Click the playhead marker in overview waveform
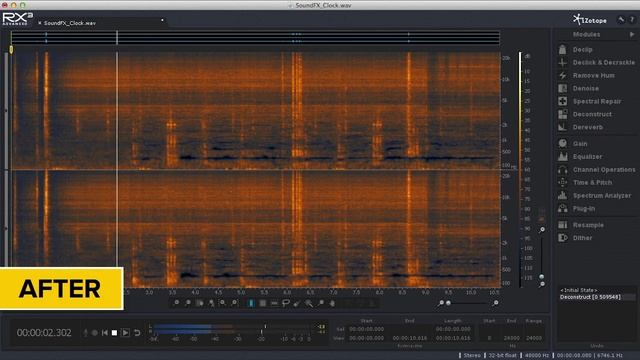 pyautogui.click(x=117, y=38)
